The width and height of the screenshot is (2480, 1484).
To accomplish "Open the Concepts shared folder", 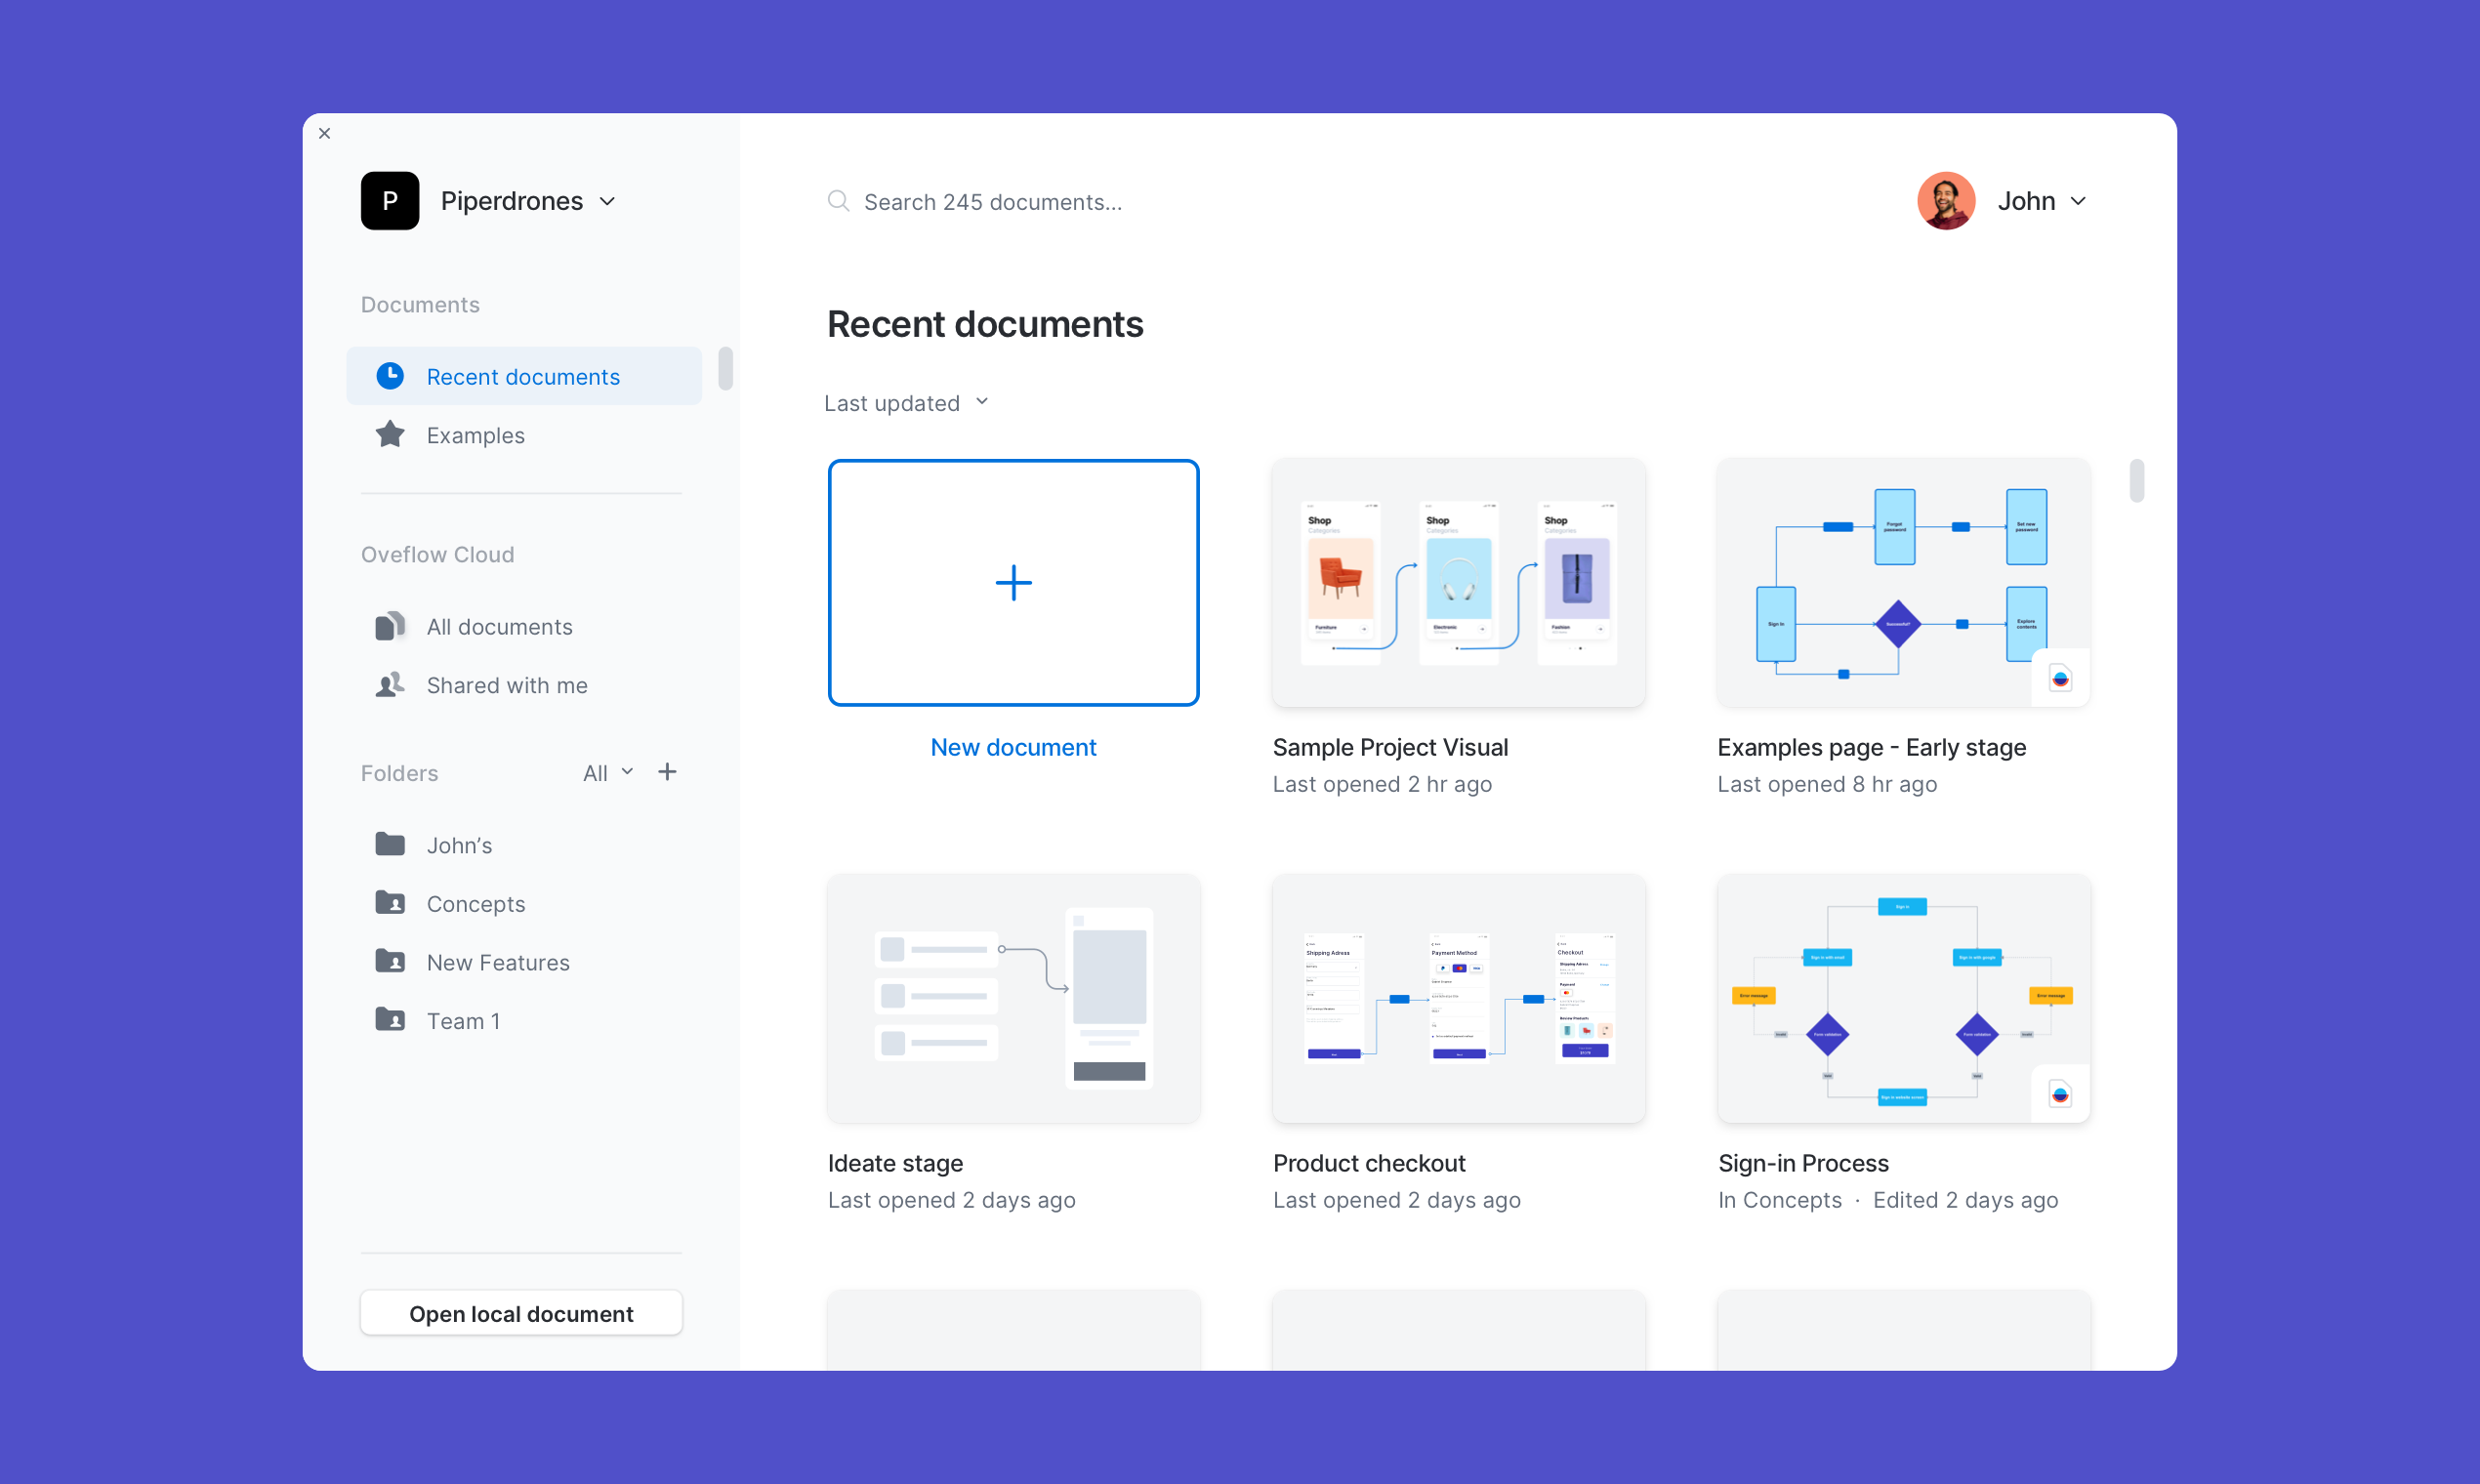I will tap(475, 904).
